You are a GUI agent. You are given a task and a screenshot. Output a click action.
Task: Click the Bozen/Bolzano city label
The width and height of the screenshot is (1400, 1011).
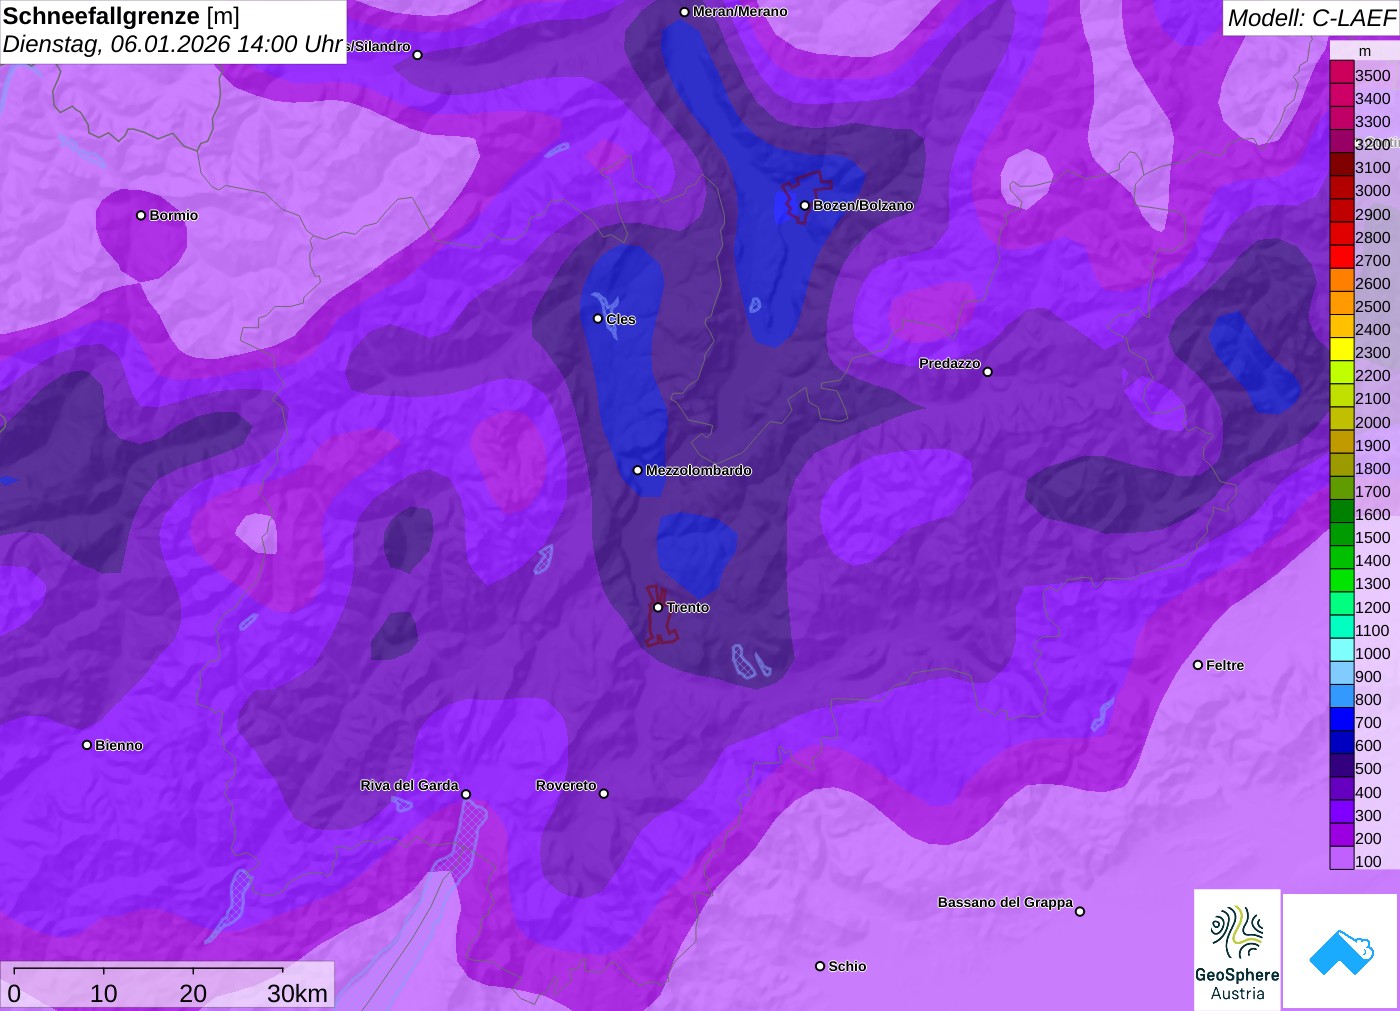[x=863, y=206]
